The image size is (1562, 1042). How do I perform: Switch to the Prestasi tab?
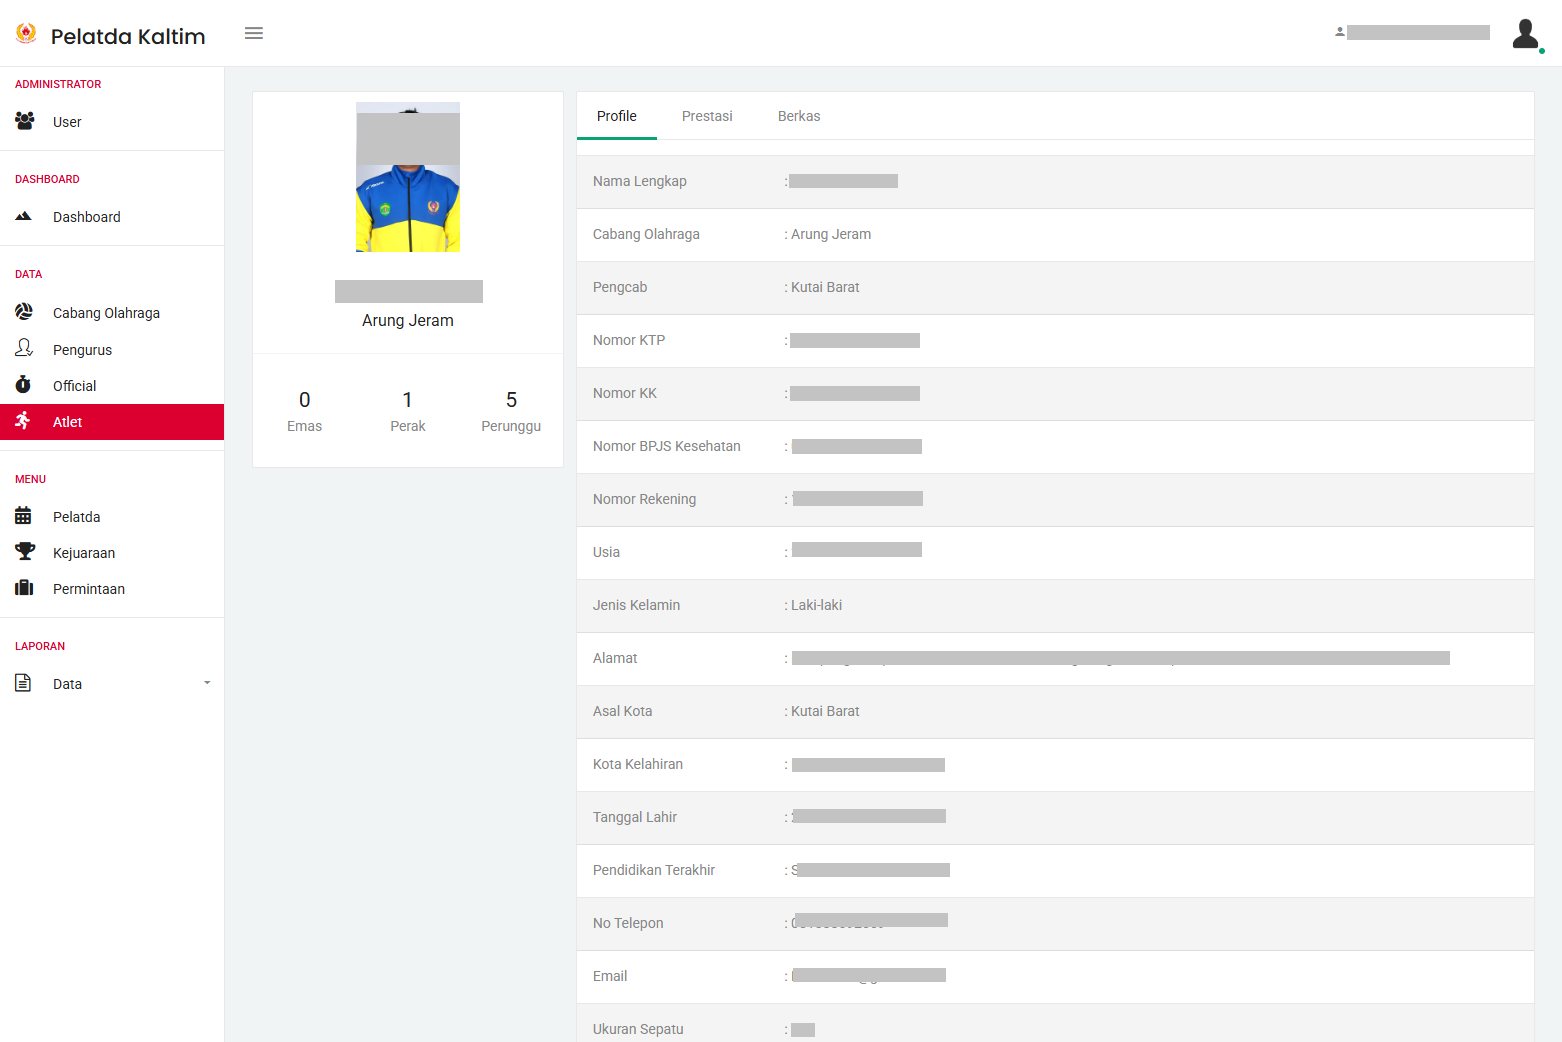click(x=707, y=116)
